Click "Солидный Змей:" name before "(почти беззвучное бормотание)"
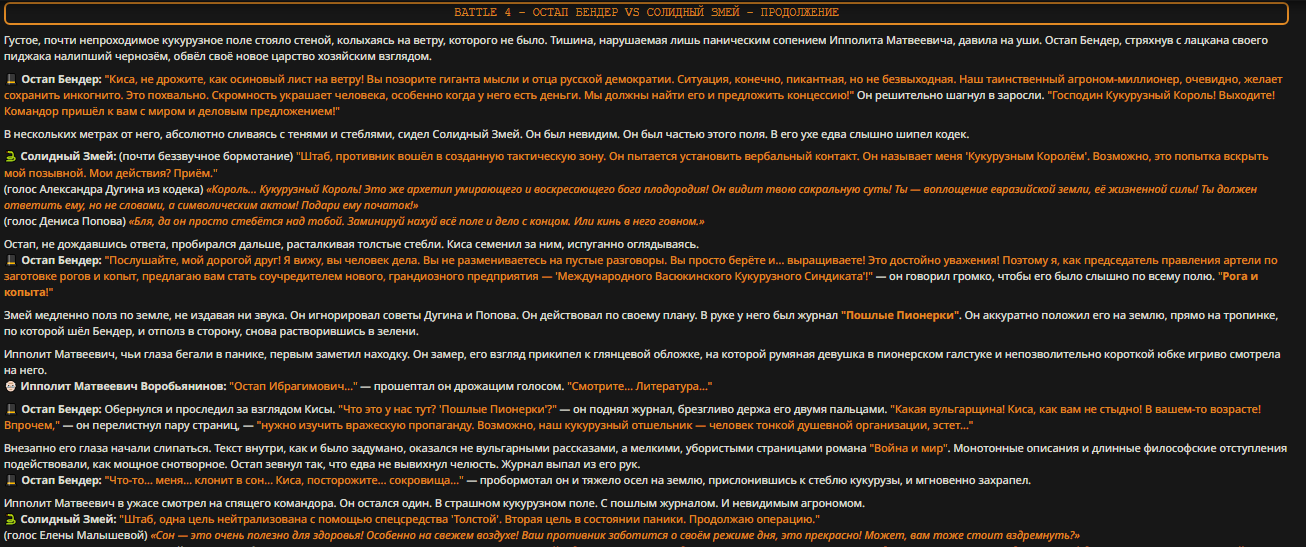The height and width of the screenshot is (547, 1306). coord(68,157)
